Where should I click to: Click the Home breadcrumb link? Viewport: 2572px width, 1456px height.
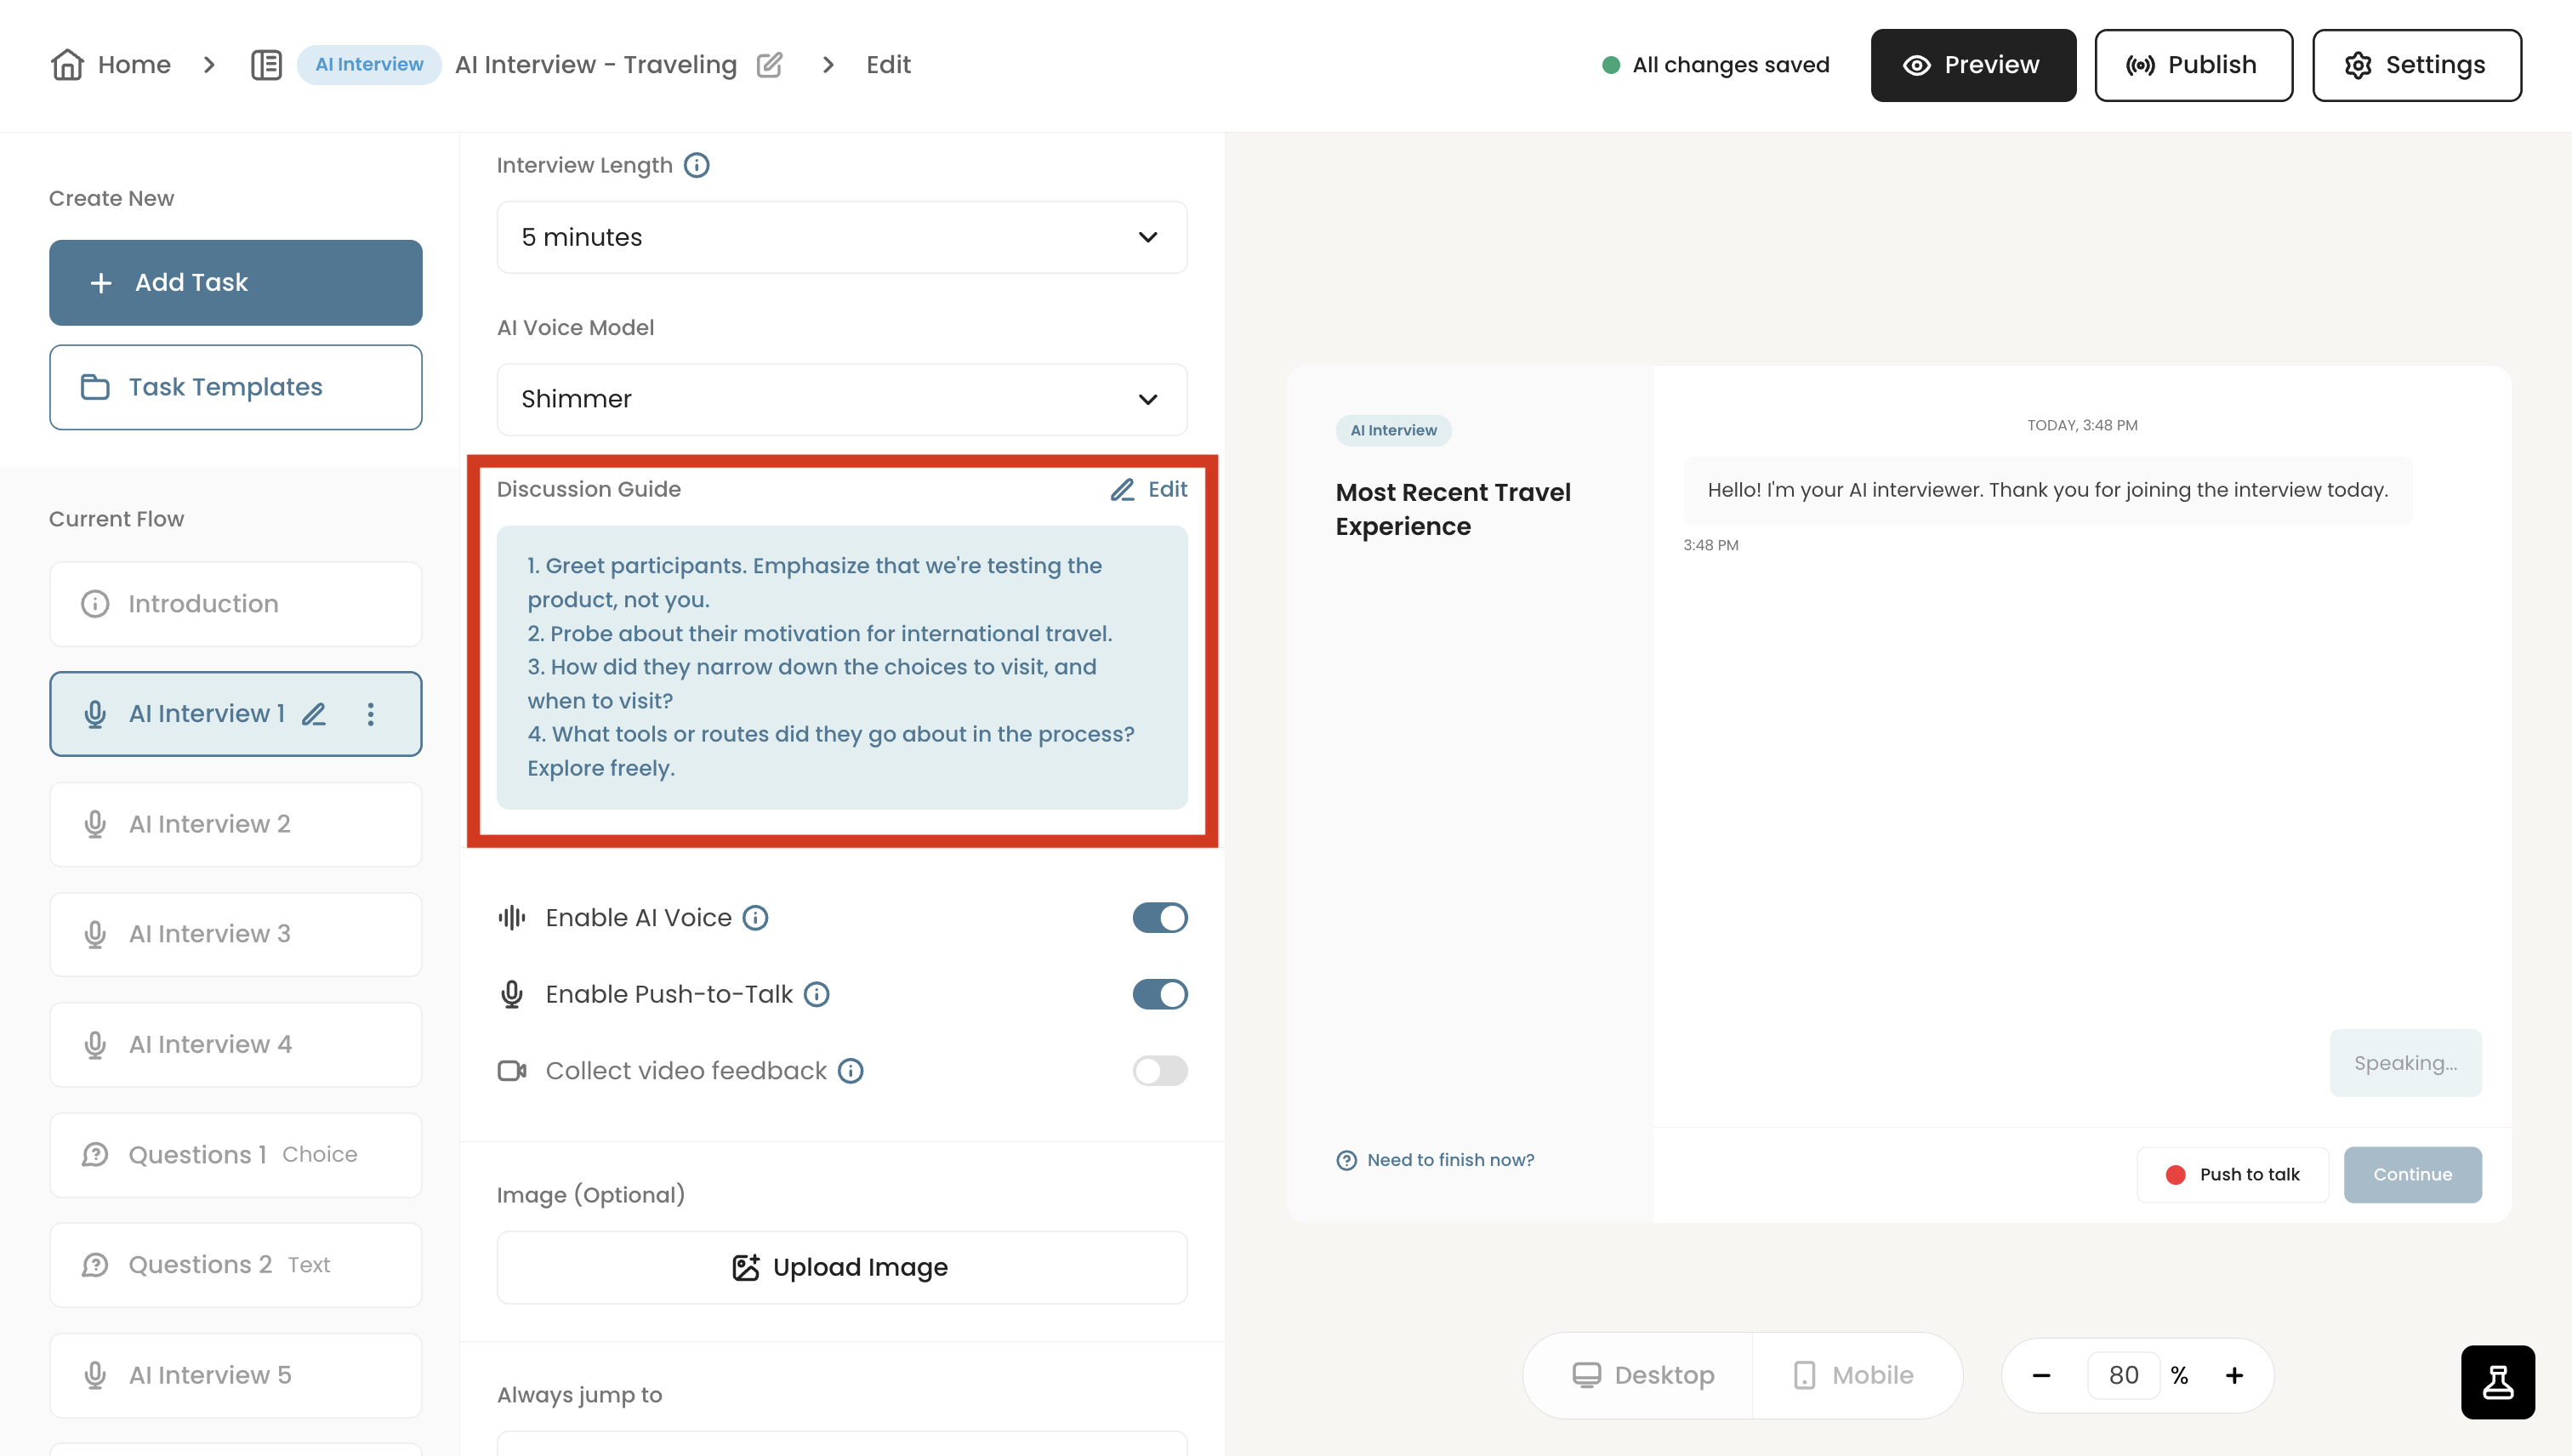pyautogui.click(x=134, y=65)
